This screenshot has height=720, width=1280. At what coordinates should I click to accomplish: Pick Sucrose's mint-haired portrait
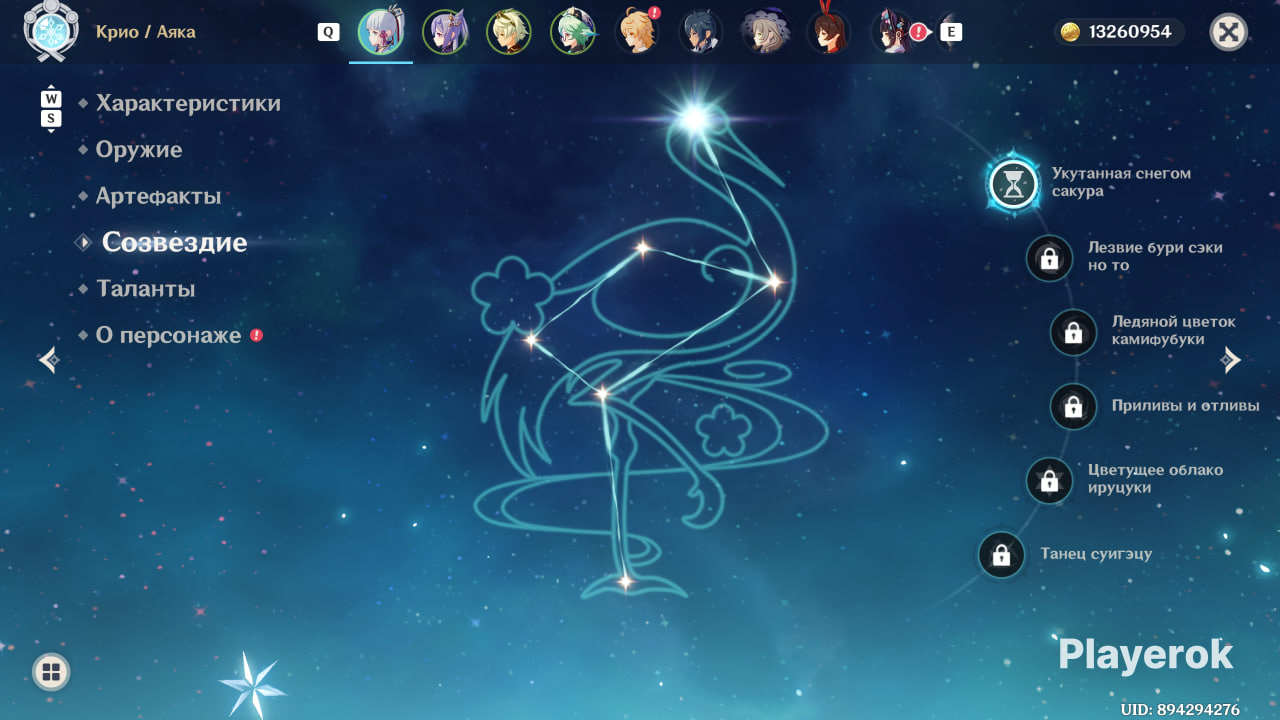click(x=573, y=31)
